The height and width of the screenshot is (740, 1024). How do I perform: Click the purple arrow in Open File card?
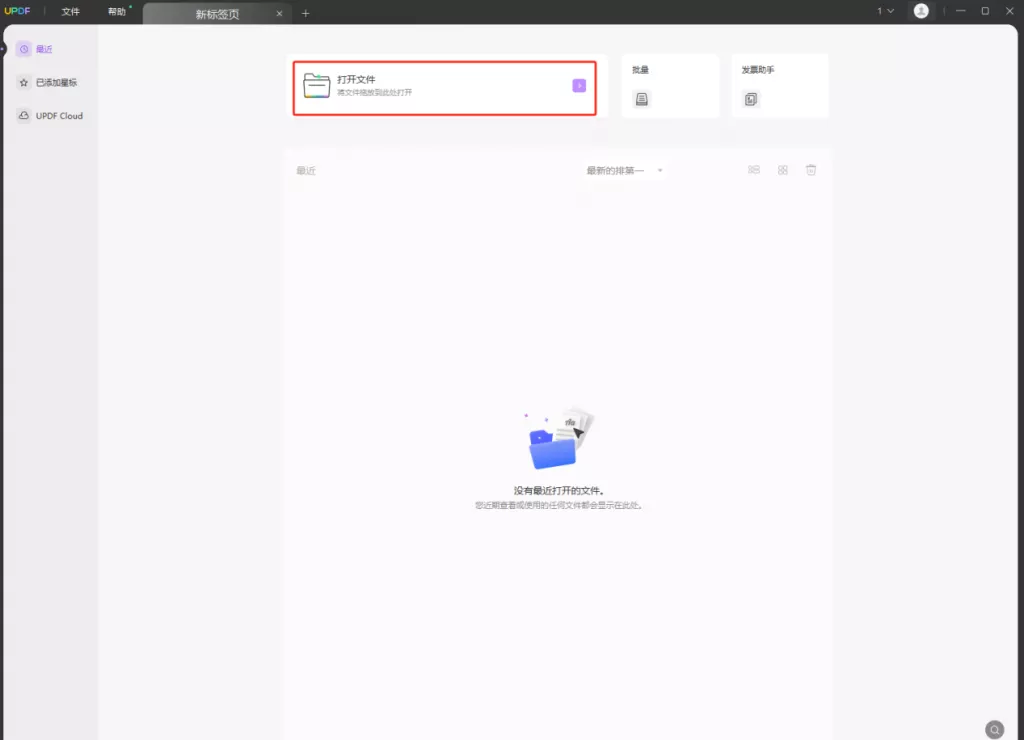pos(579,86)
